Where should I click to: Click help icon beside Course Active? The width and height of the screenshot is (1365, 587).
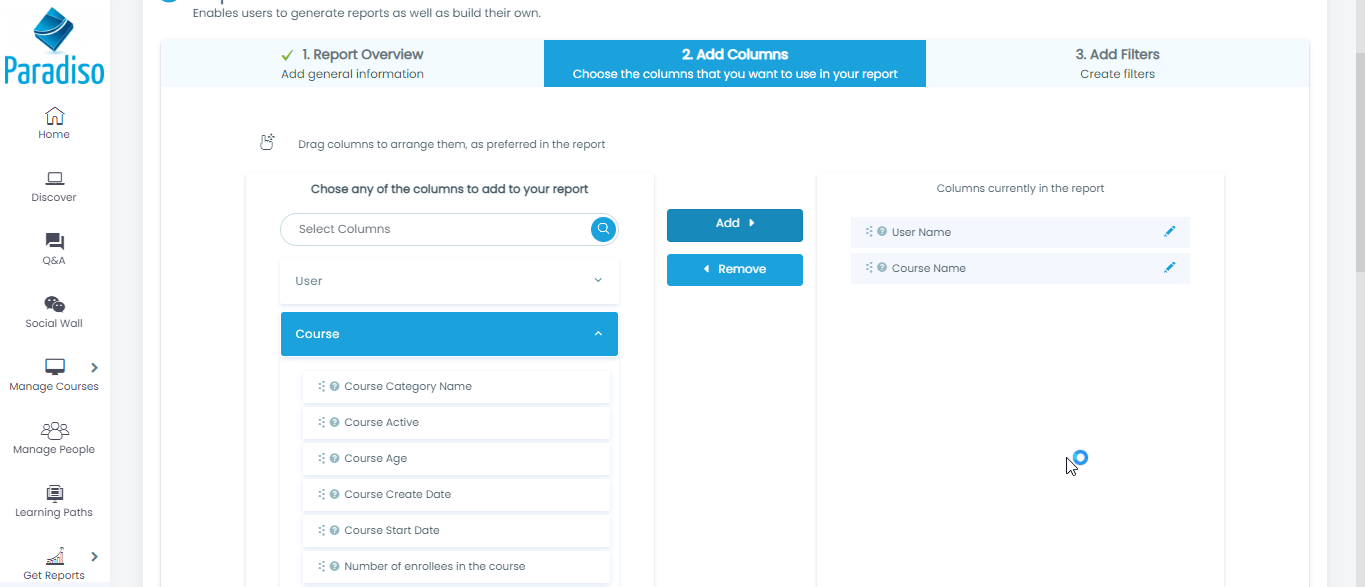tap(335, 422)
